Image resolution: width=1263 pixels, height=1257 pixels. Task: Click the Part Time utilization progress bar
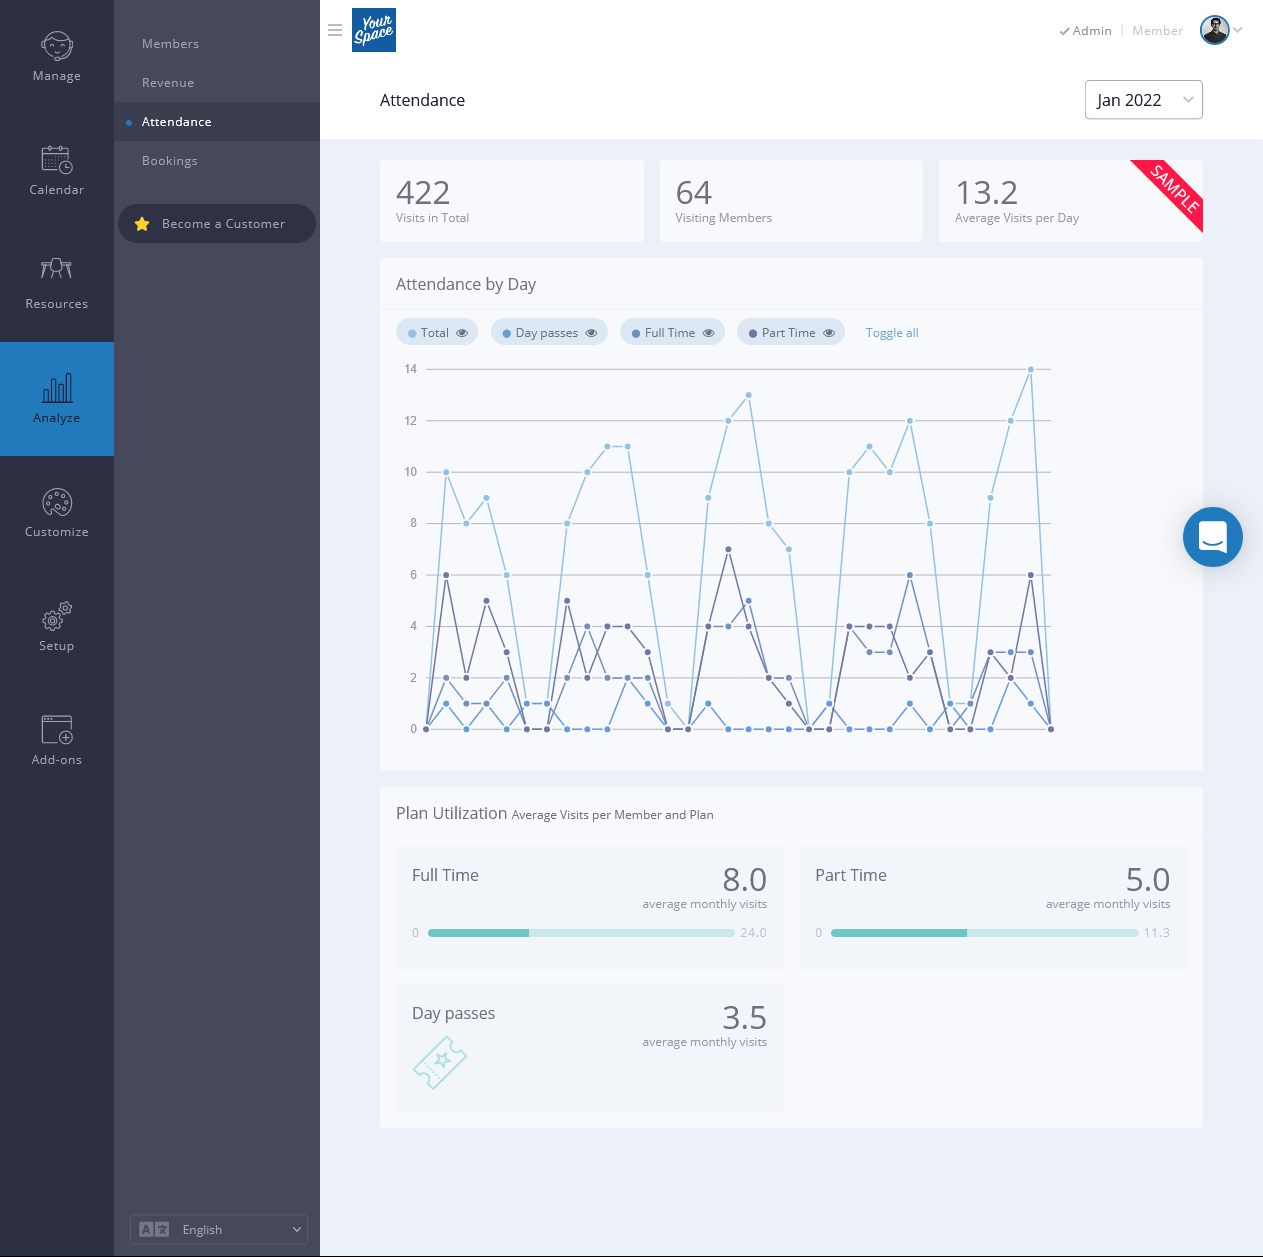pyautogui.click(x=985, y=933)
